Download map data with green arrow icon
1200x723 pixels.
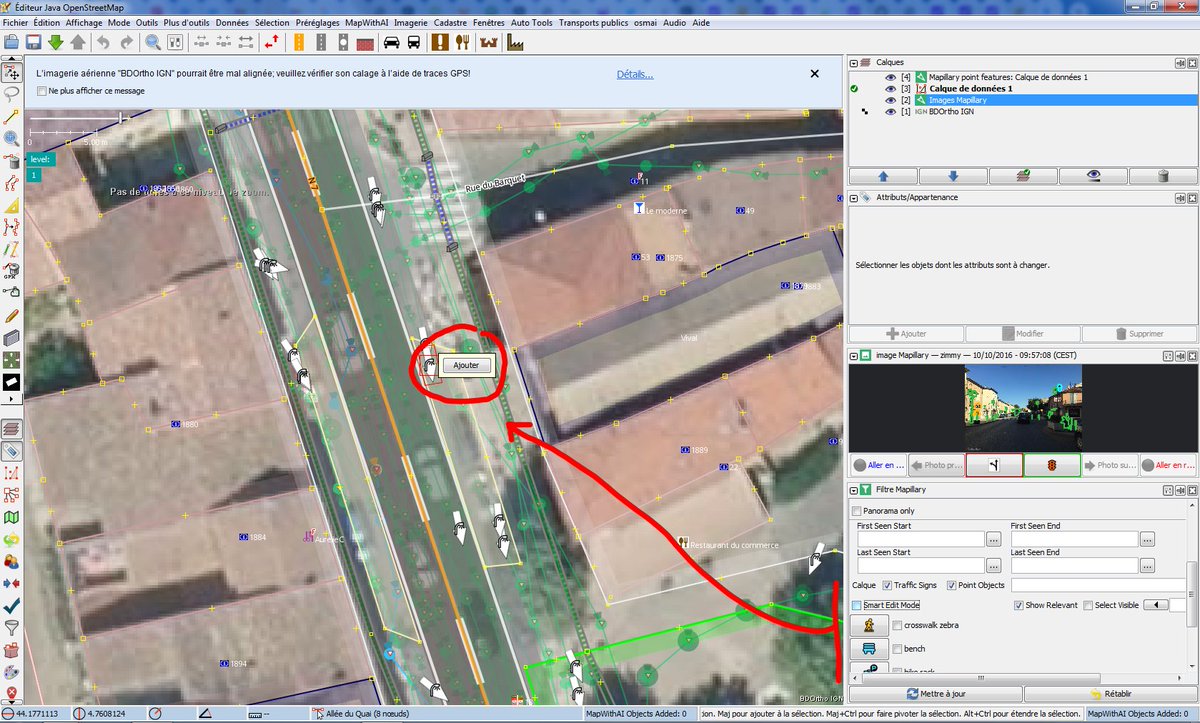click(56, 42)
